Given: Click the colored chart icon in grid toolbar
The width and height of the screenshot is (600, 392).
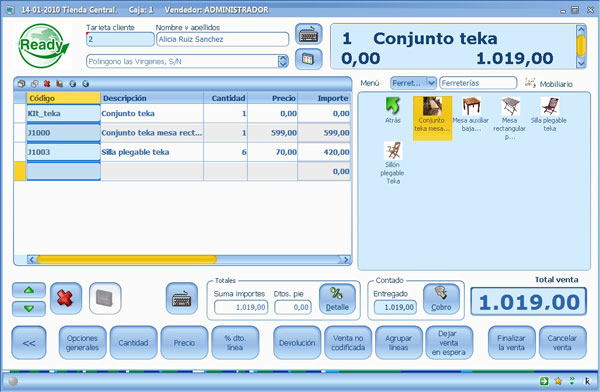Looking at the screenshot, I should 60,83.
